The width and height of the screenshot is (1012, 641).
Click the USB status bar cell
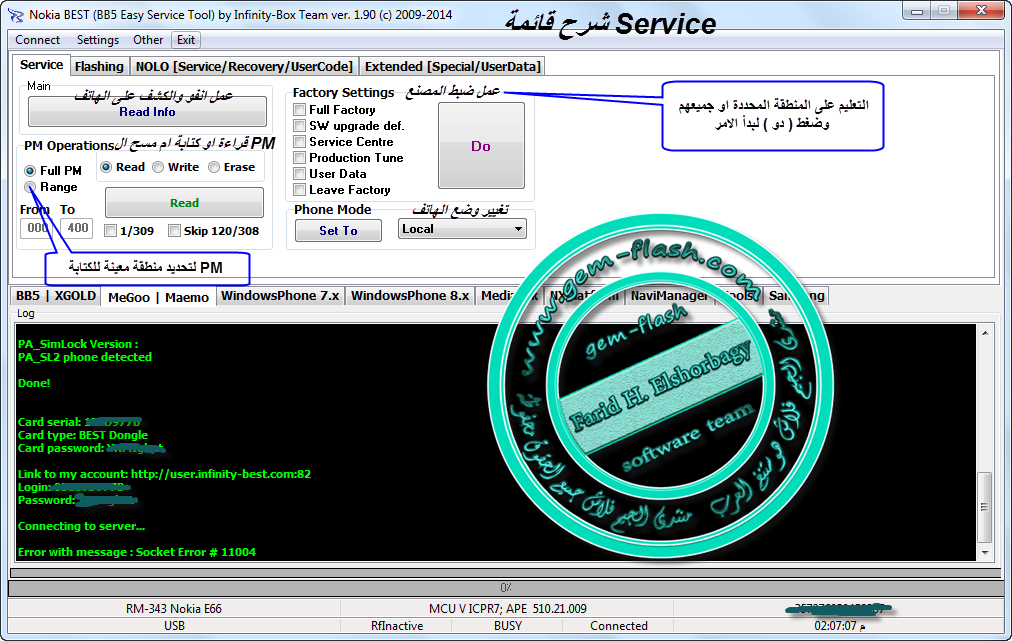click(174, 626)
